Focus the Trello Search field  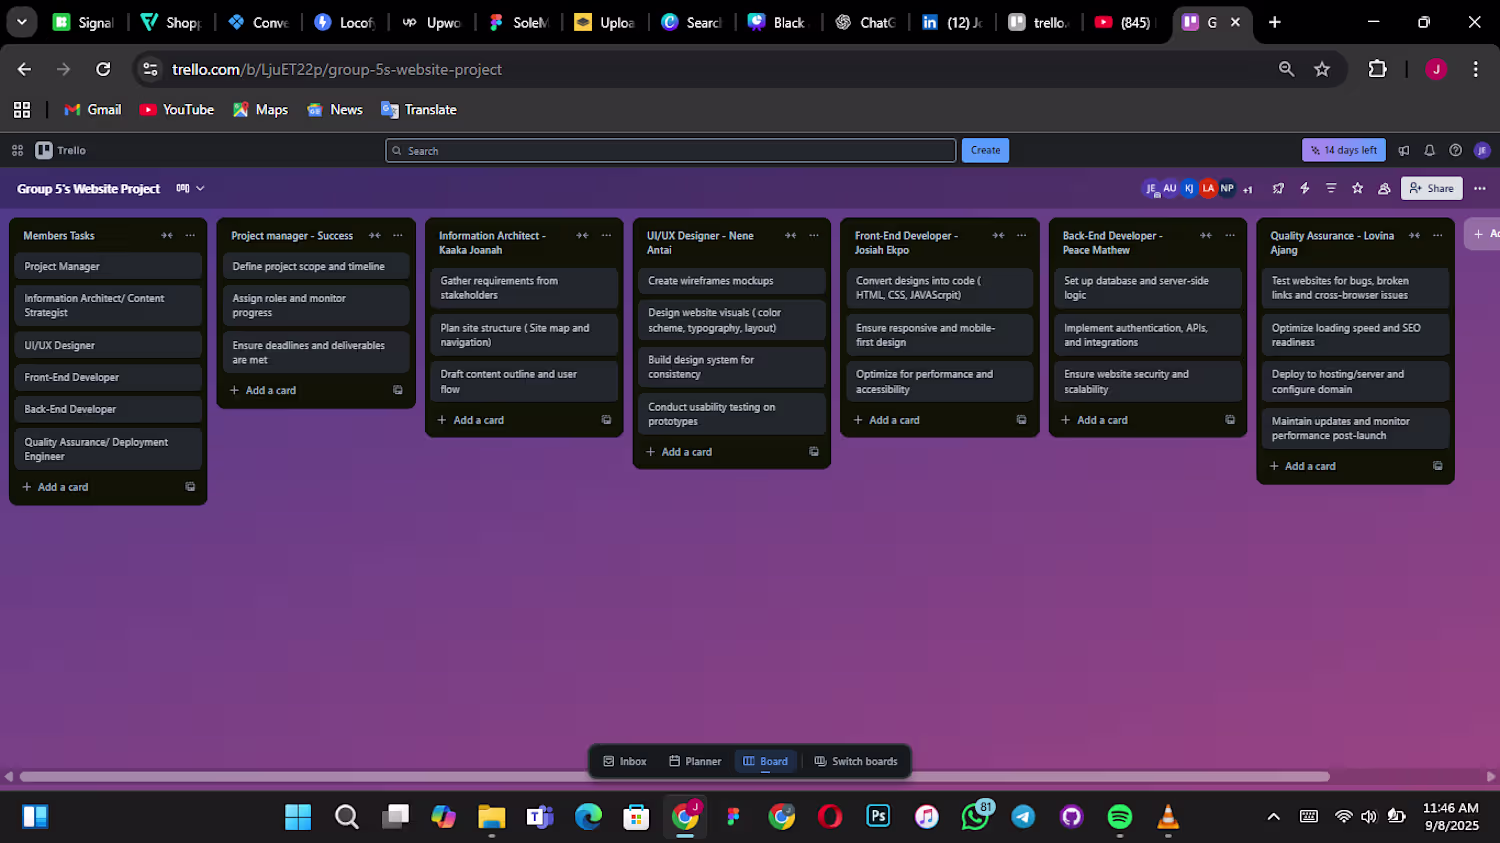click(670, 151)
